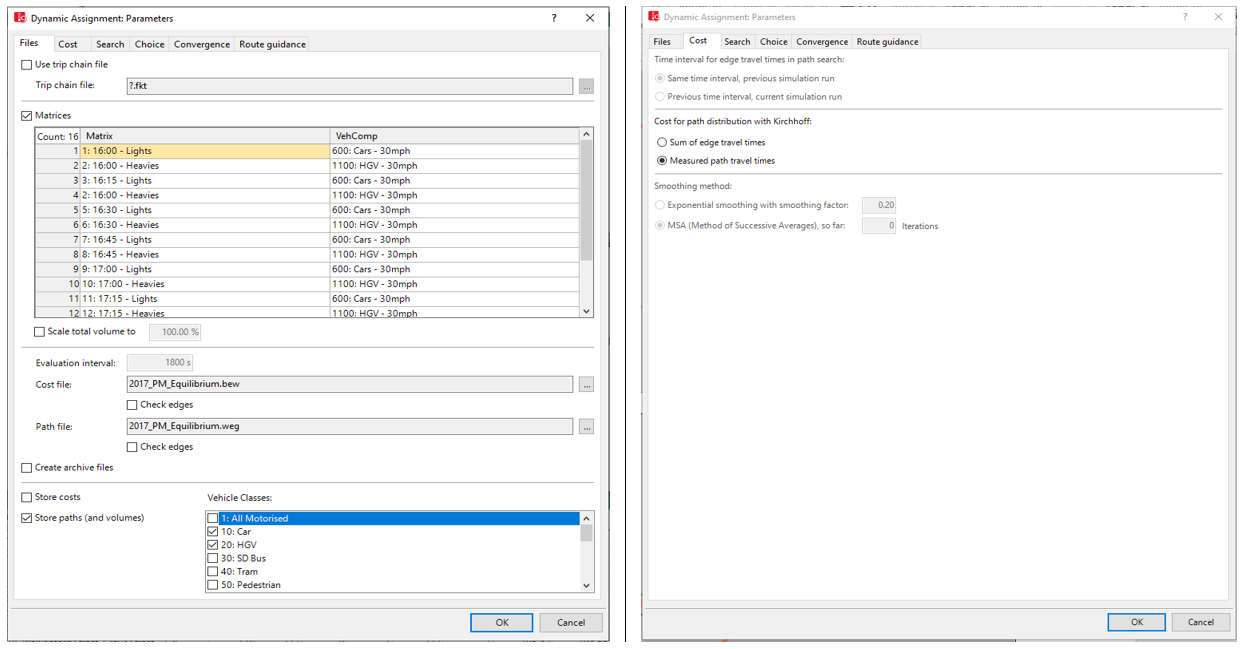Select MSA Method of Successive Averages option
Screen dimensions: 1247x649
tap(659, 226)
